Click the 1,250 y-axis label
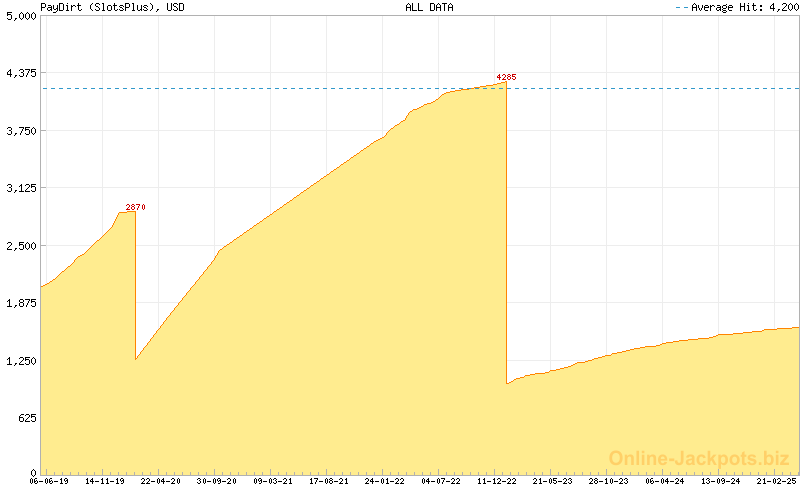Screen dimensions: 800x490 (x=20, y=361)
